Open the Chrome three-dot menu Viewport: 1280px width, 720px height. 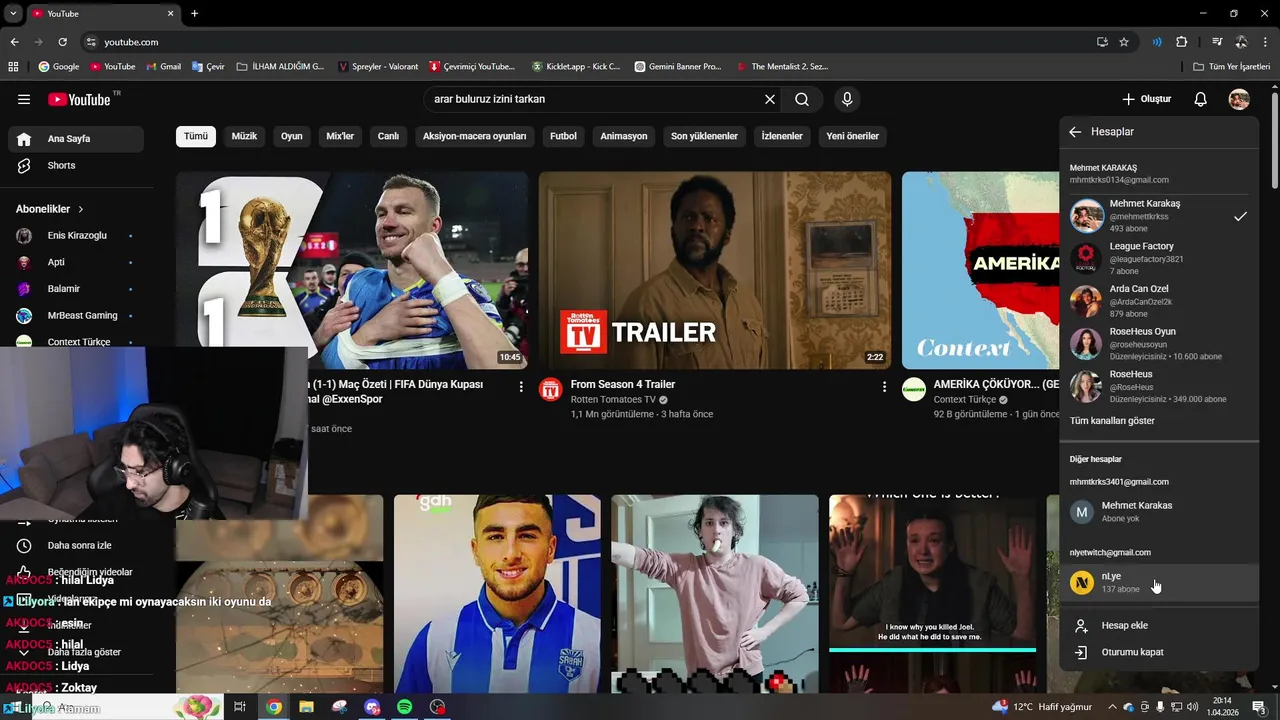(x=1265, y=42)
